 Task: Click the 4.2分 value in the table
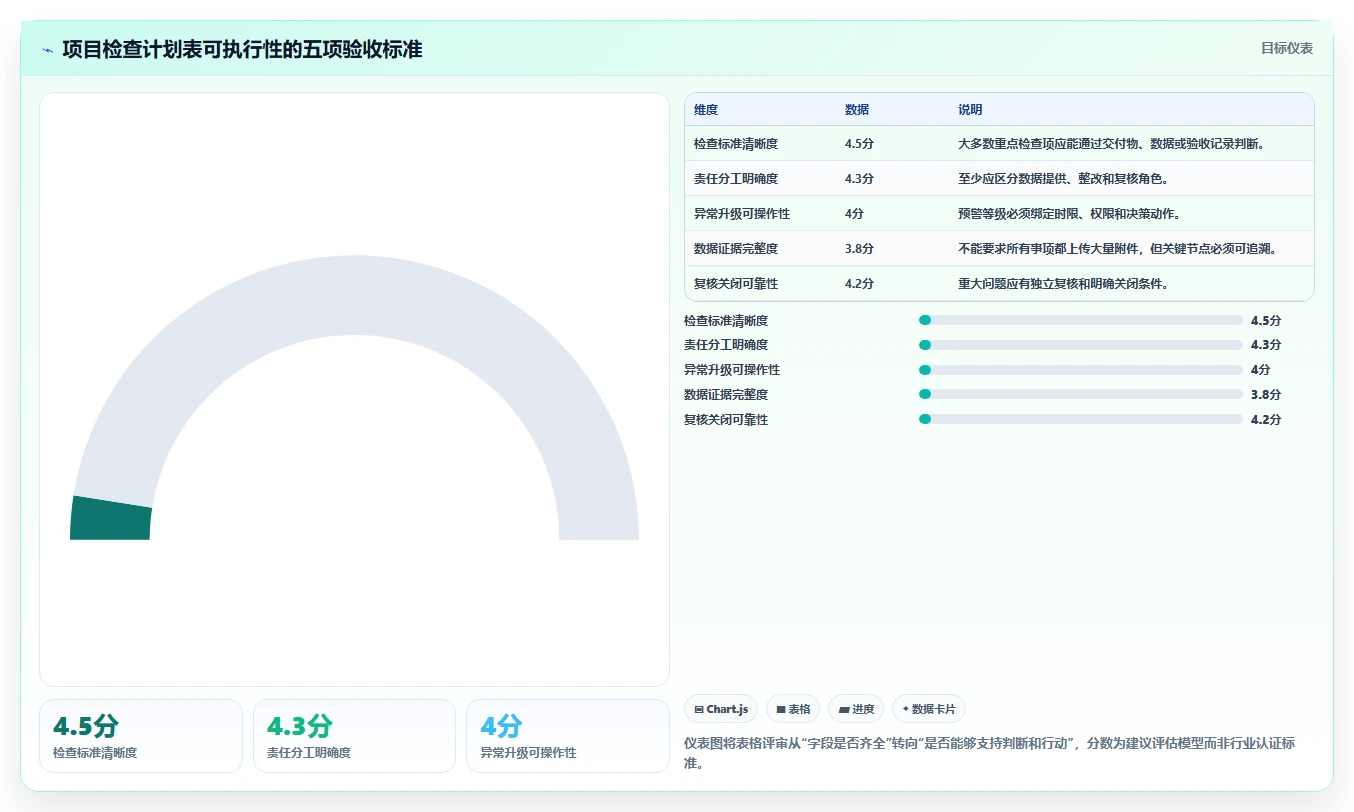pos(859,284)
